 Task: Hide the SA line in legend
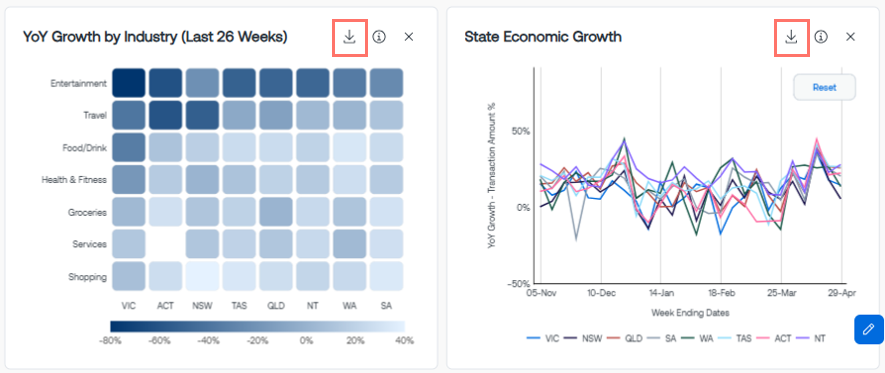pyautogui.click(x=663, y=338)
